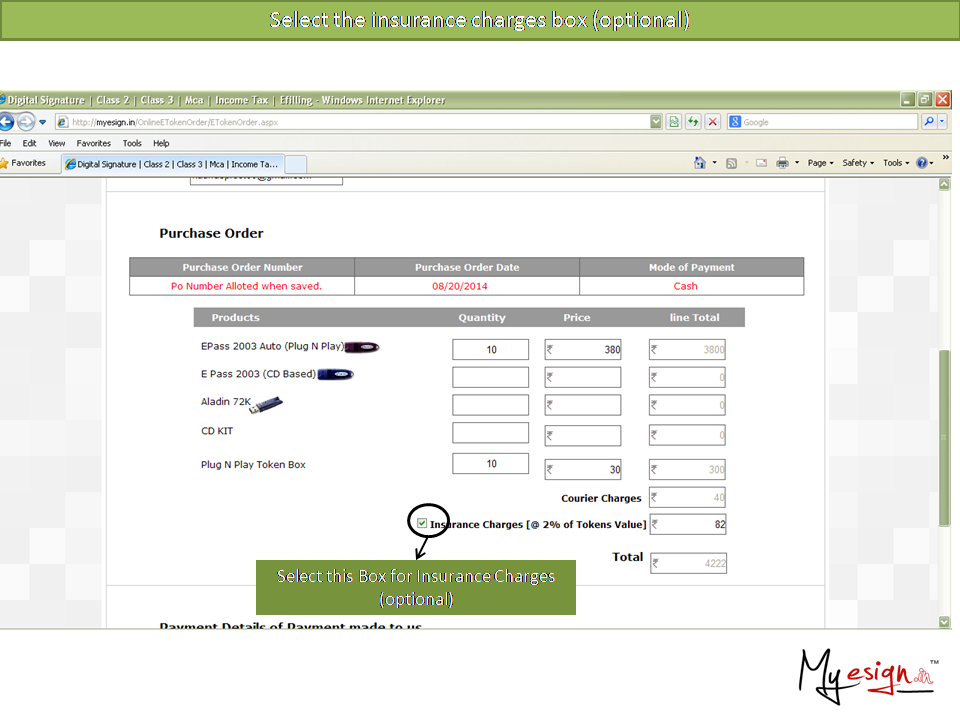
Task: Click the Read Mail envelope icon
Action: click(761, 163)
